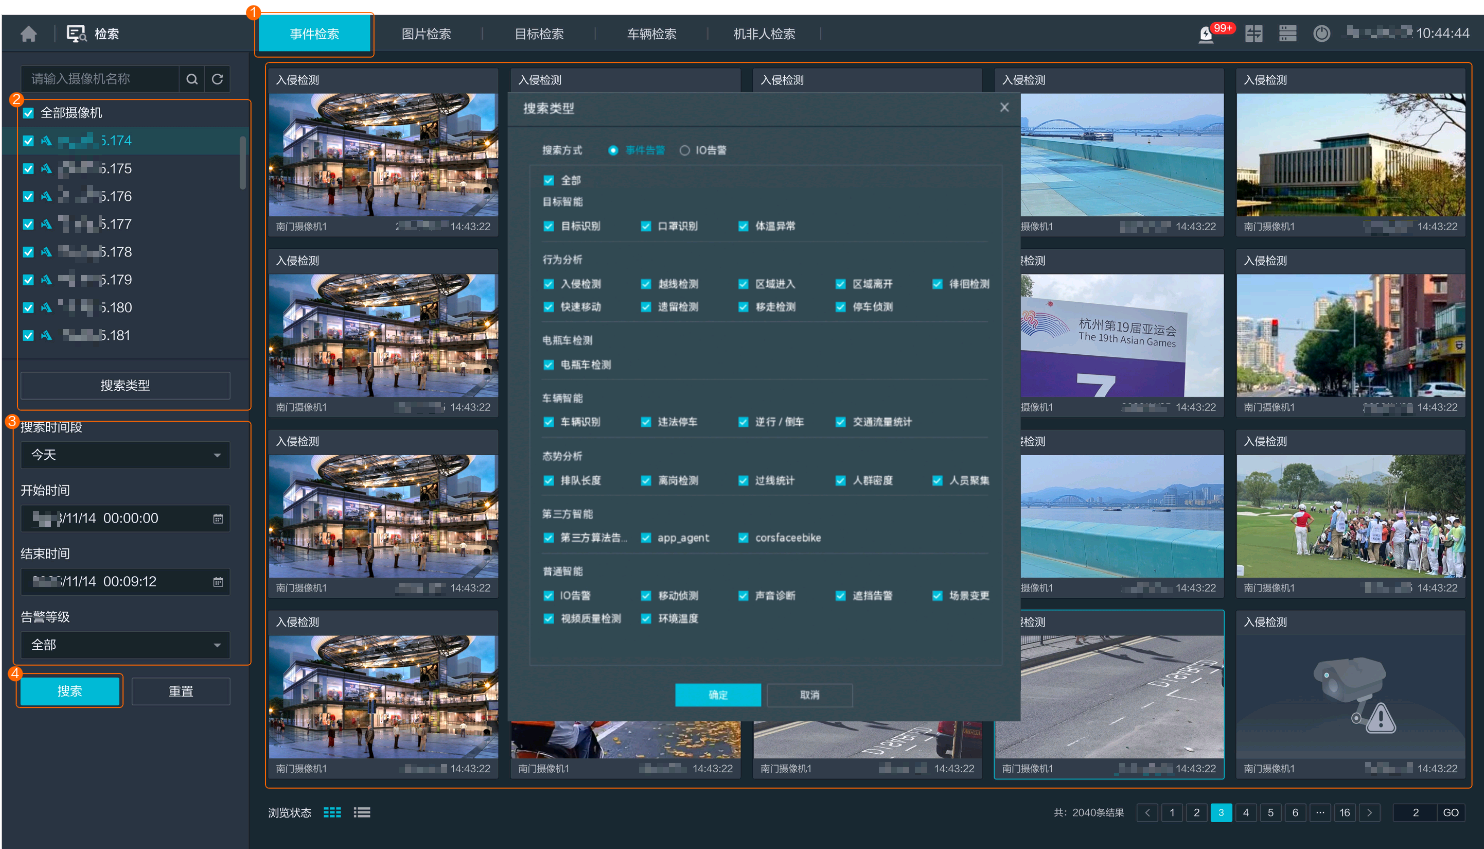This screenshot has height=849, width=1484.
Task: Go to next page of results
Action: 1370,813
